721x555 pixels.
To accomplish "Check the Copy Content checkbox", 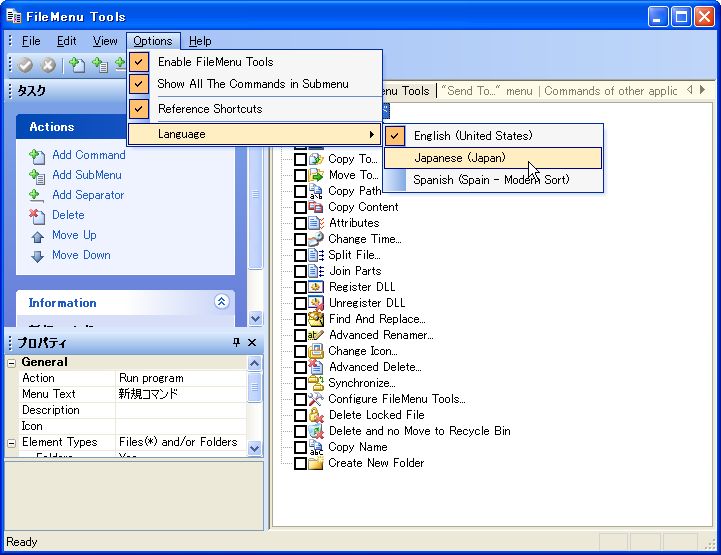I will [300, 207].
